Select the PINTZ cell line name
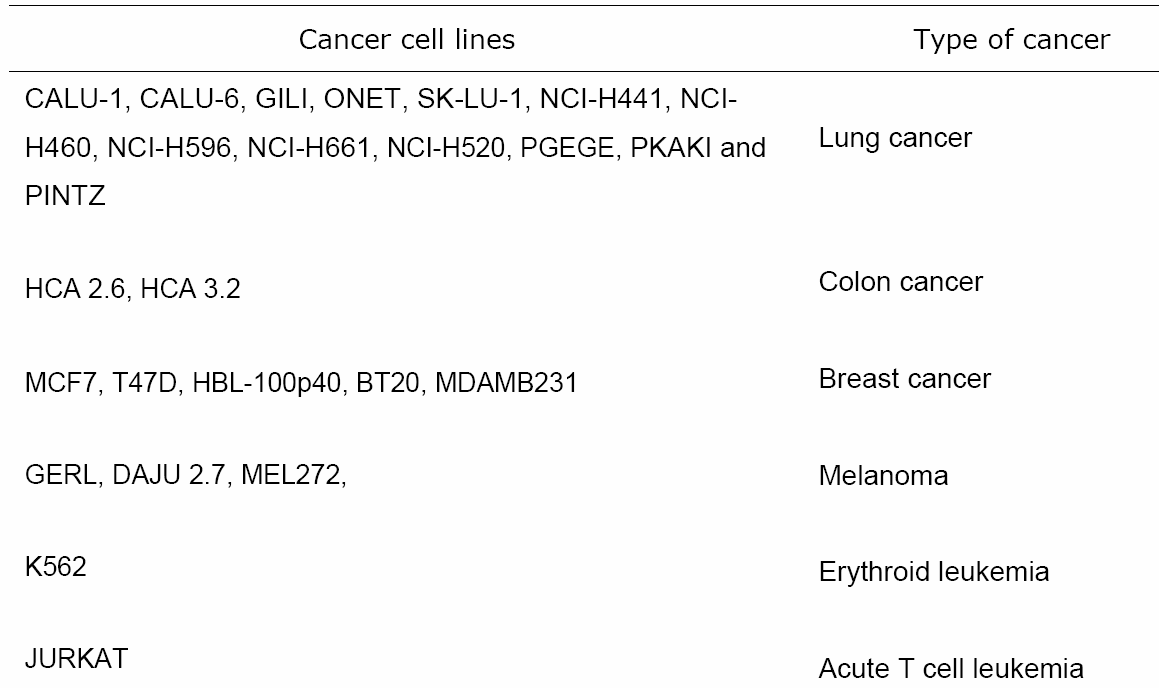 (65, 196)
